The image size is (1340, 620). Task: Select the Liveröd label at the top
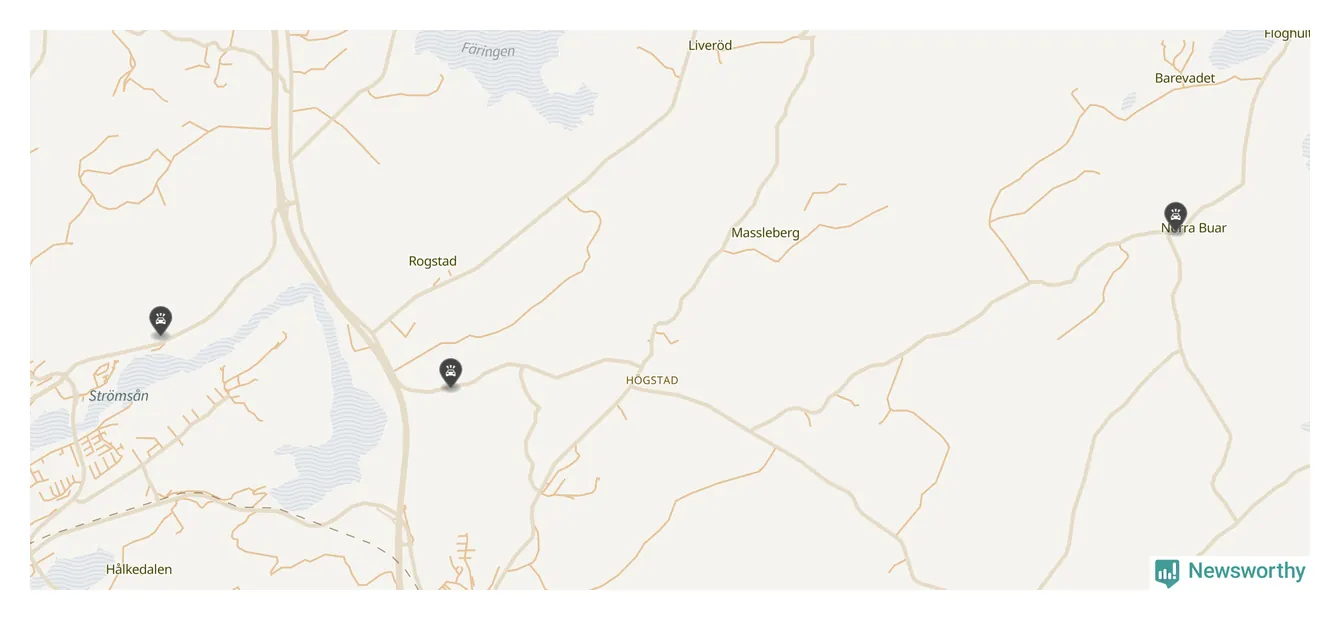(x=710, y=45)
